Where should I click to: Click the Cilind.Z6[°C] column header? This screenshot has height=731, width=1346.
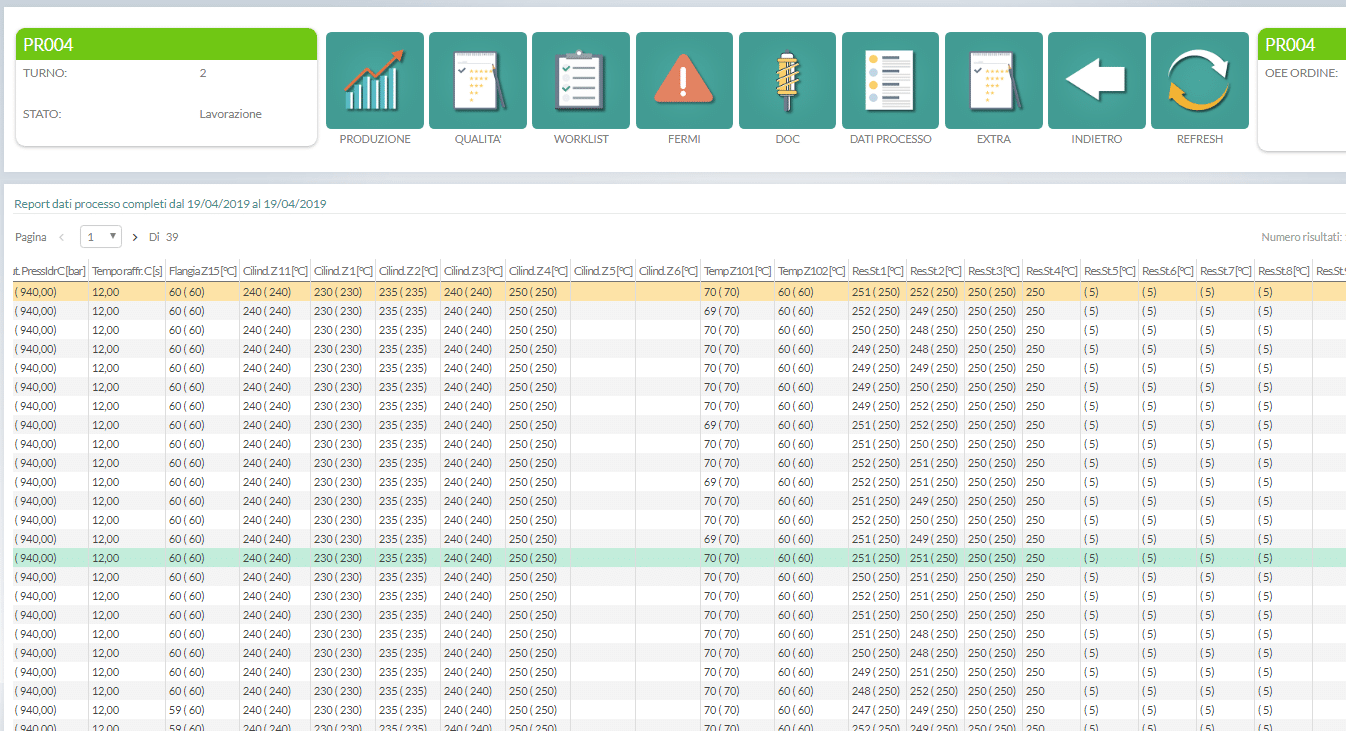(x=668, y=271)
